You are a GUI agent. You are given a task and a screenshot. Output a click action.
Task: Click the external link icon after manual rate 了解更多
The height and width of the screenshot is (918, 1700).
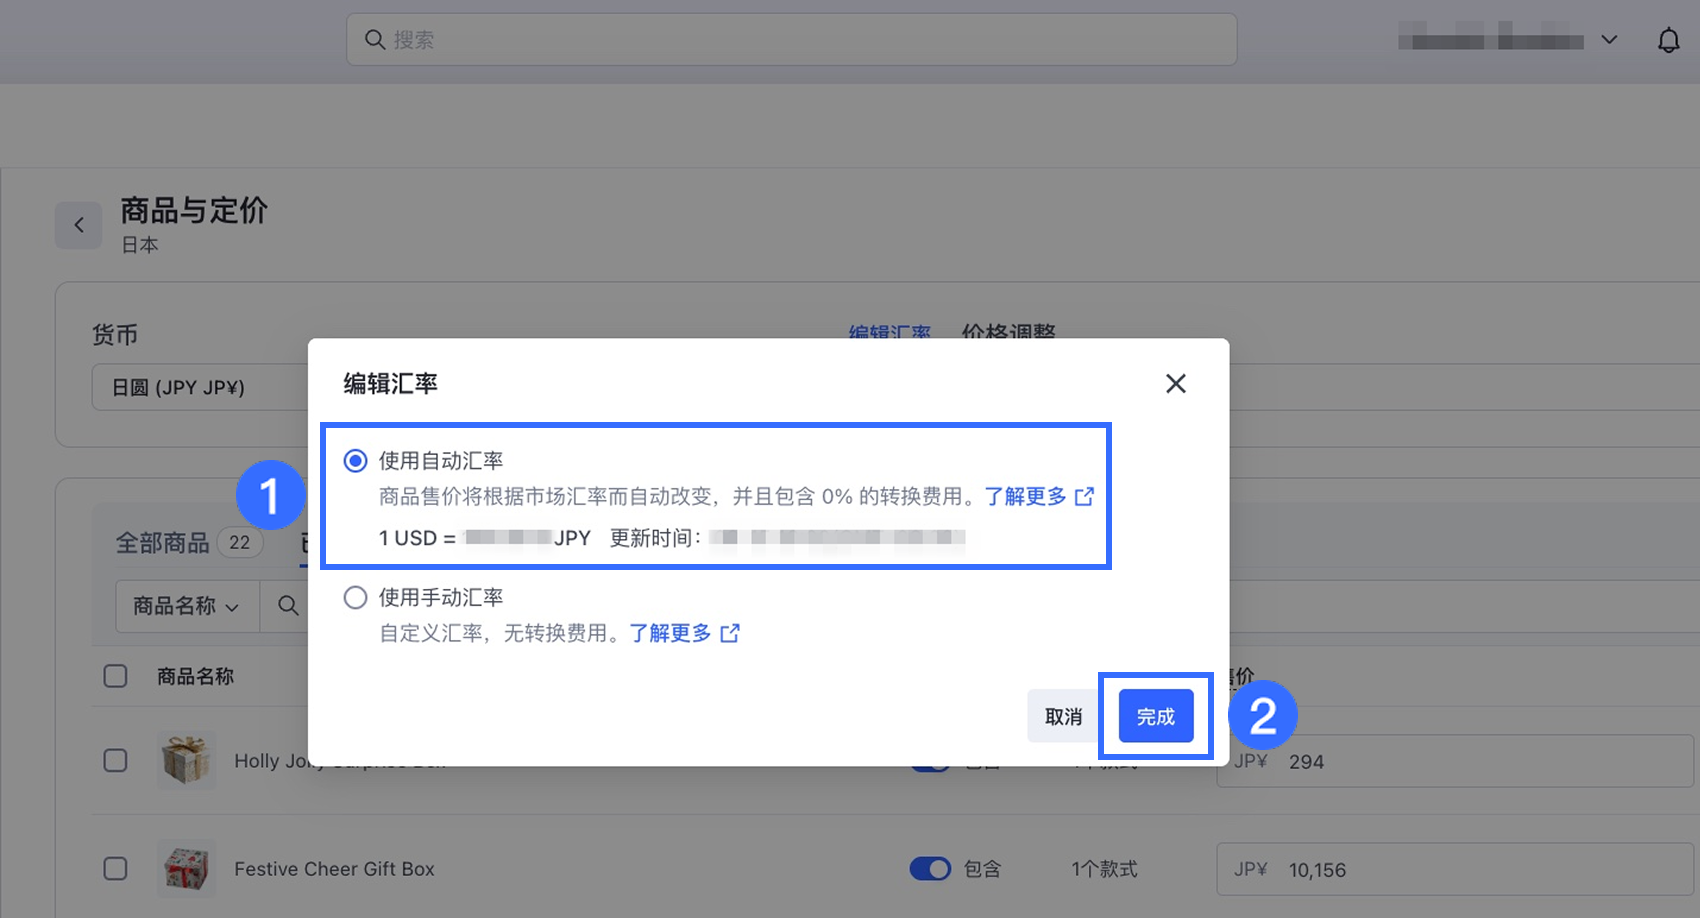click(x=731, y=632)
